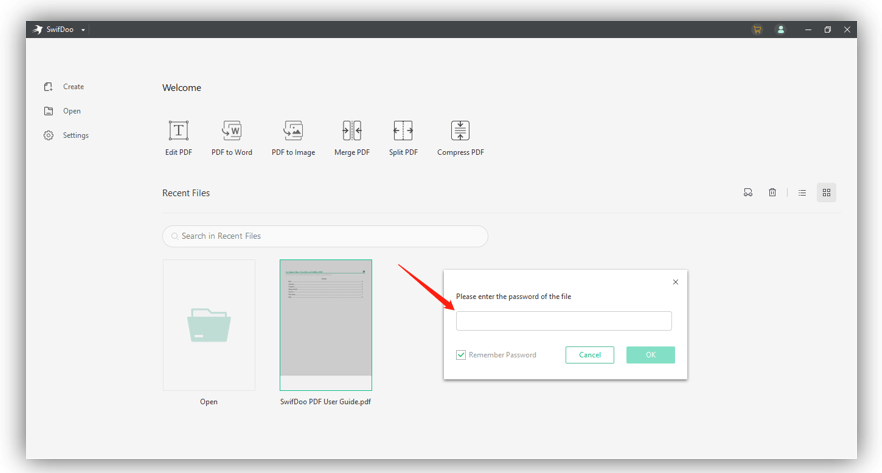Switch recent files to grid view
The width and height of the screenshot is (882, 473).
click(x=826, y=192)
